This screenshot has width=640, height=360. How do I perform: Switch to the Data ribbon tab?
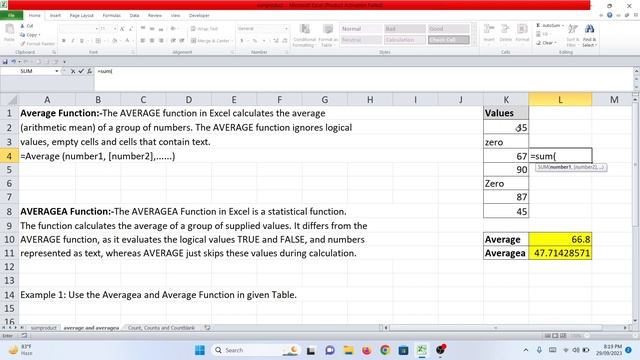click(x=134, y=15)
